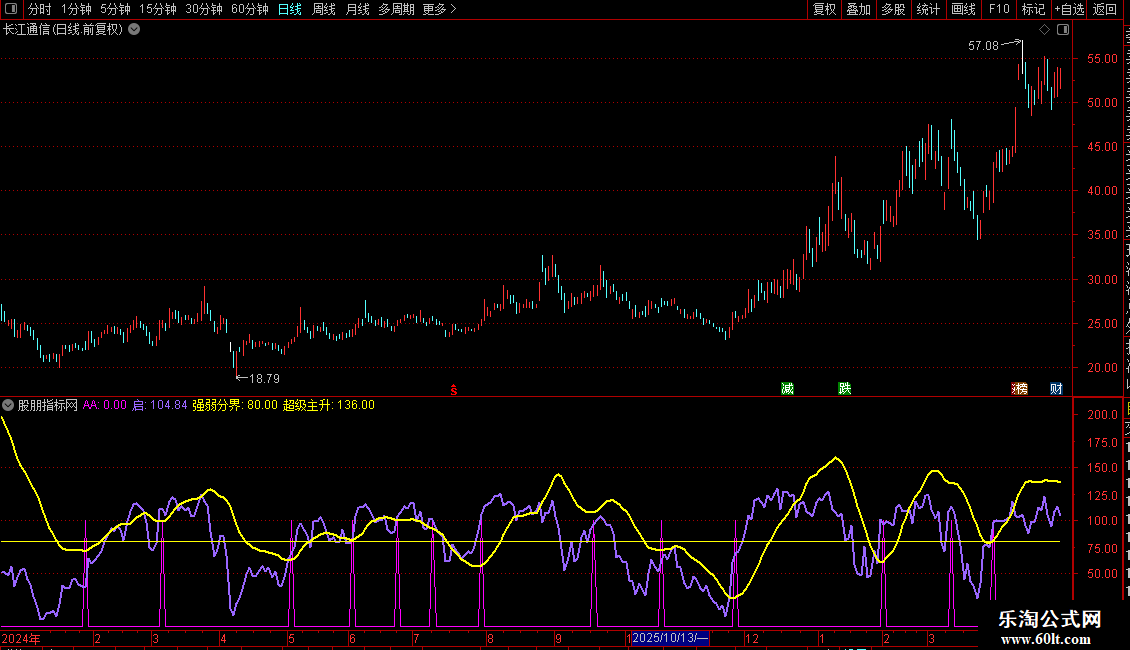This screenshot has width=1130, height=650.
Task: Select the 5分钟 period
Action: pyautogui.click(x=115, y=9)
